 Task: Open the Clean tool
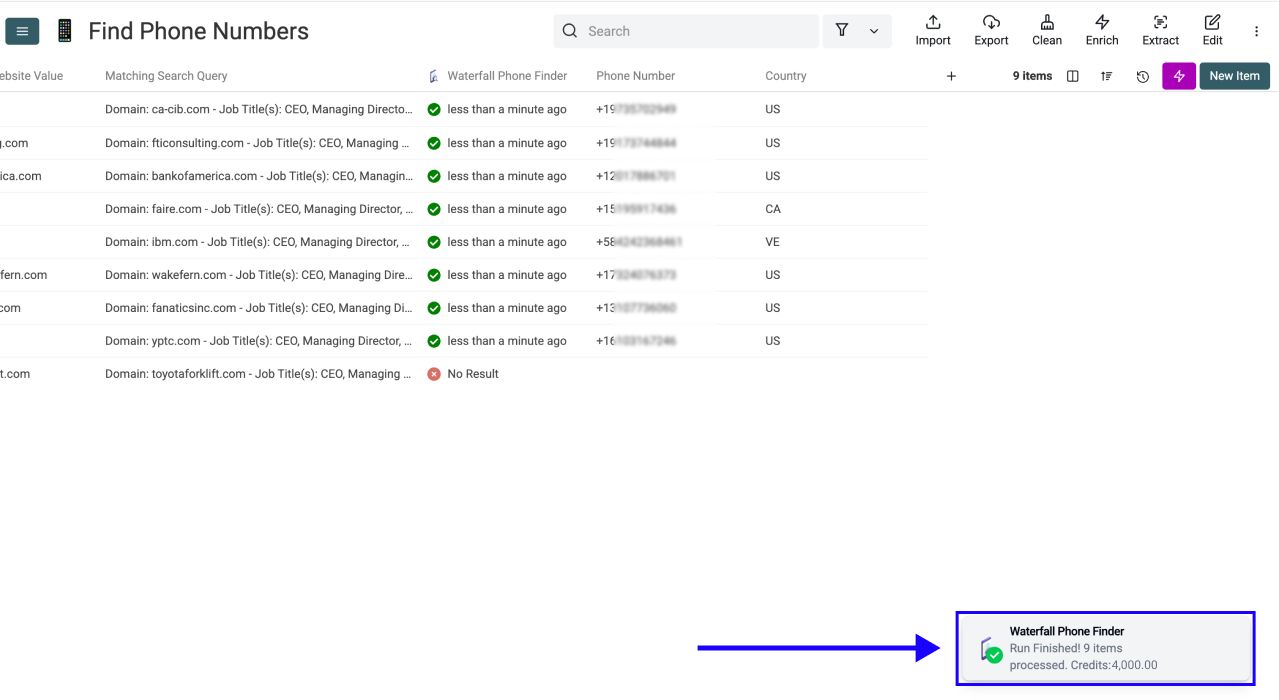1046,23
